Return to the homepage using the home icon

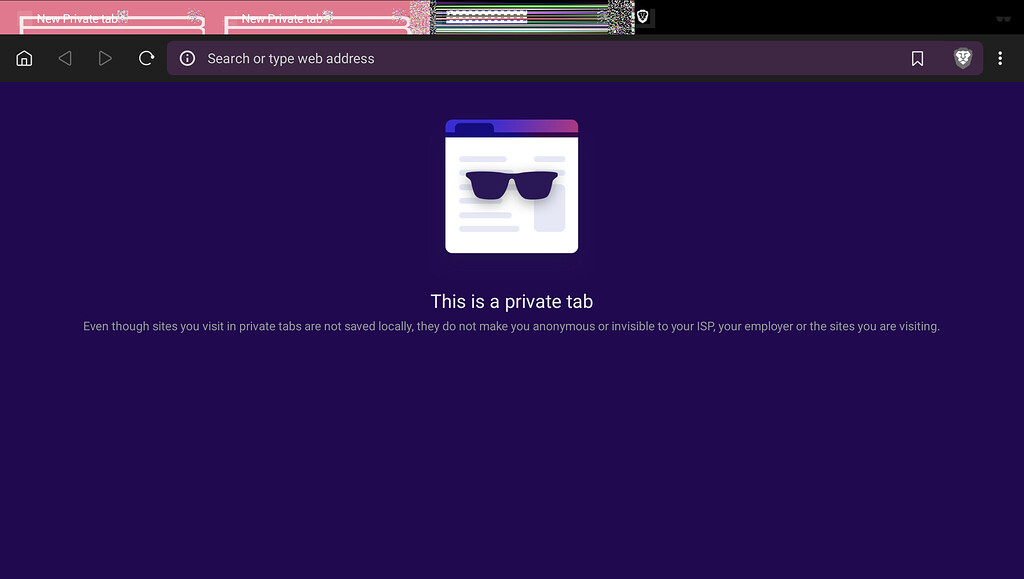(x=24, y=58)
